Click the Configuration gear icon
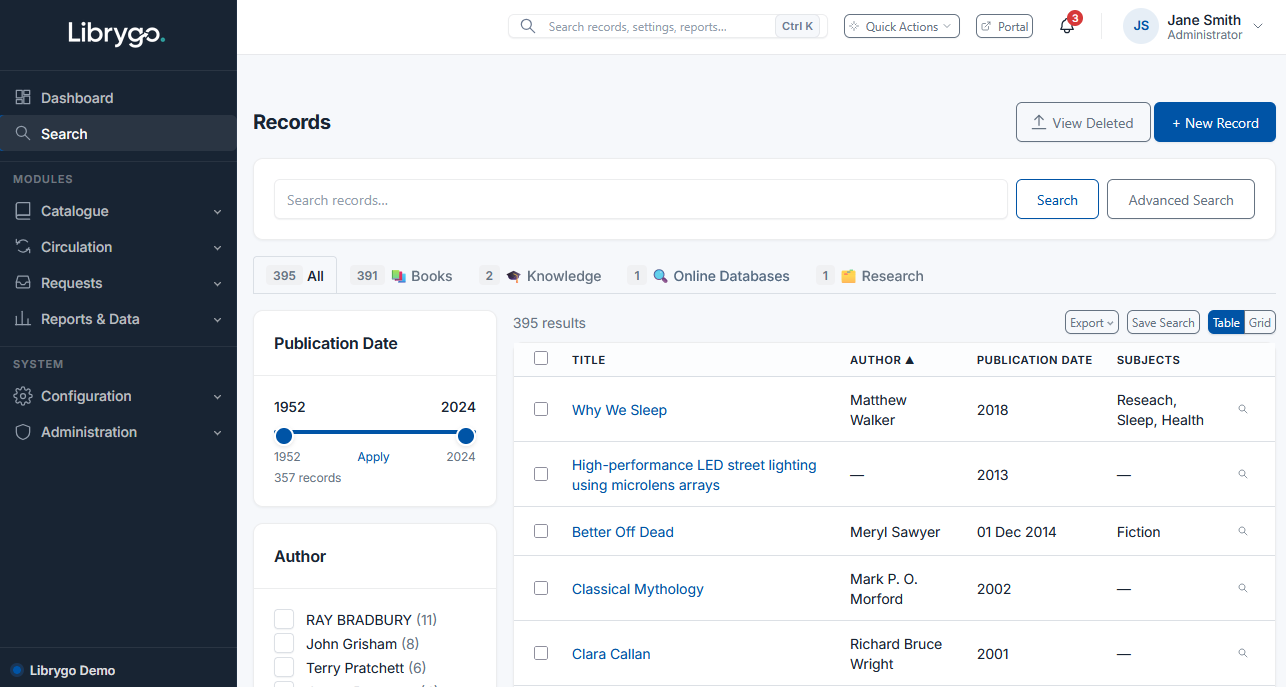Viewport: 1286px width, 687px height. pyautogui.click(x=23, y=396)
